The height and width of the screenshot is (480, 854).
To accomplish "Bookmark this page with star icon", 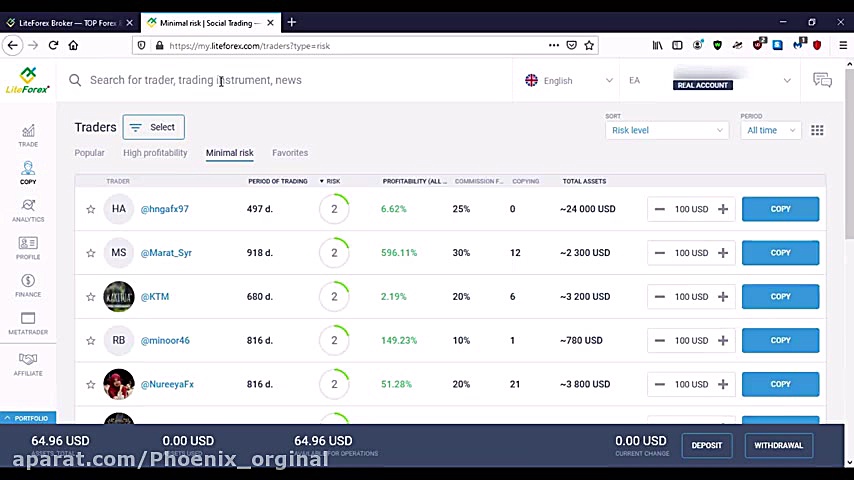I will point(589,45).
